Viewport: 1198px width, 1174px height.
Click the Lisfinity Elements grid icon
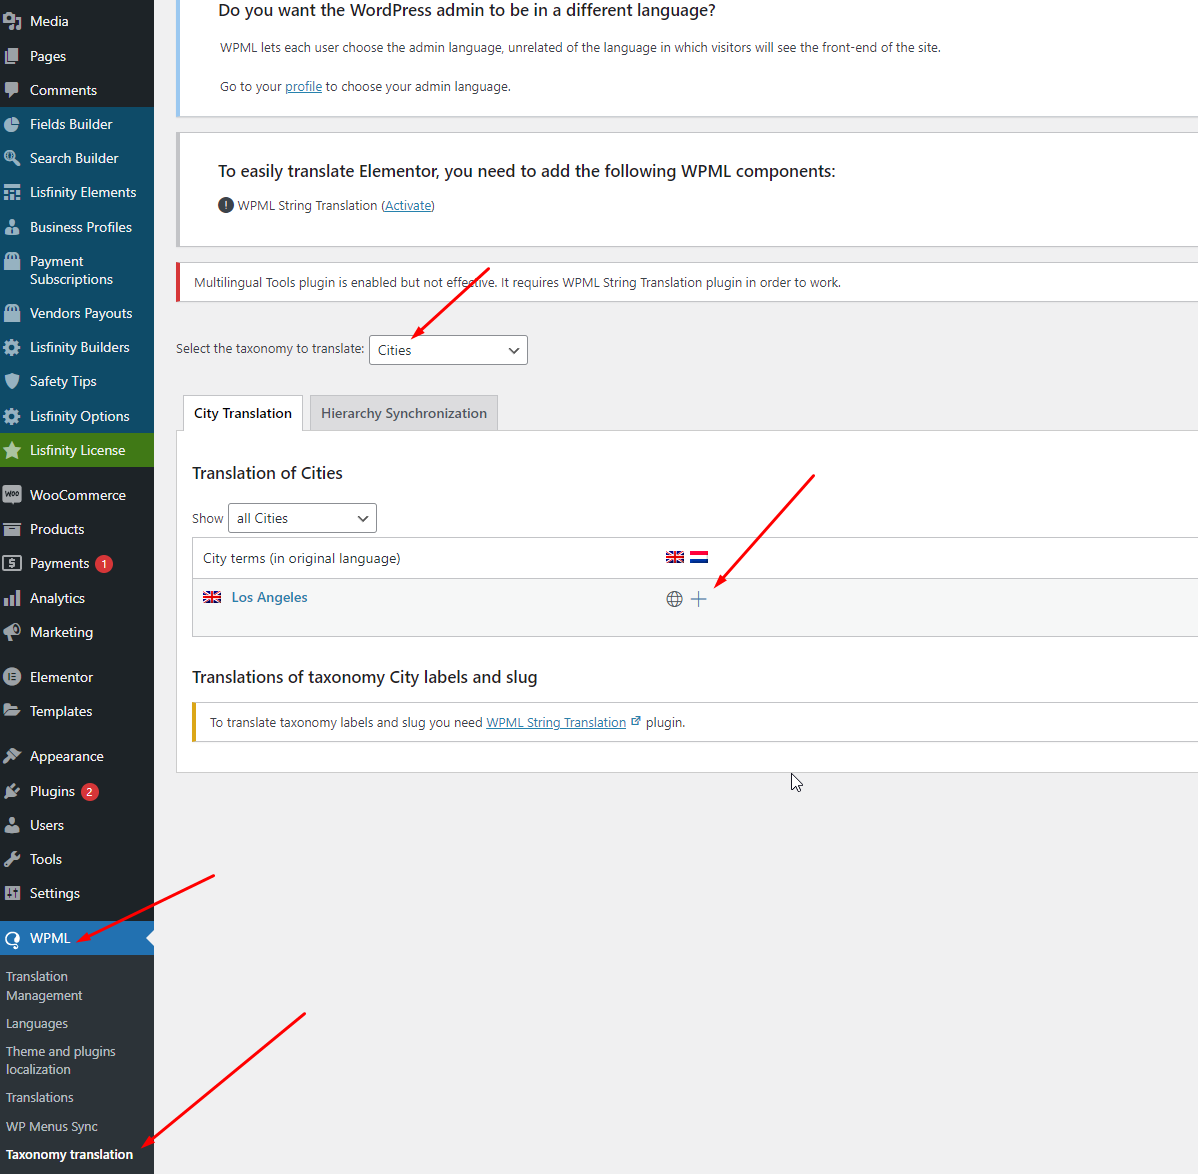12,192
